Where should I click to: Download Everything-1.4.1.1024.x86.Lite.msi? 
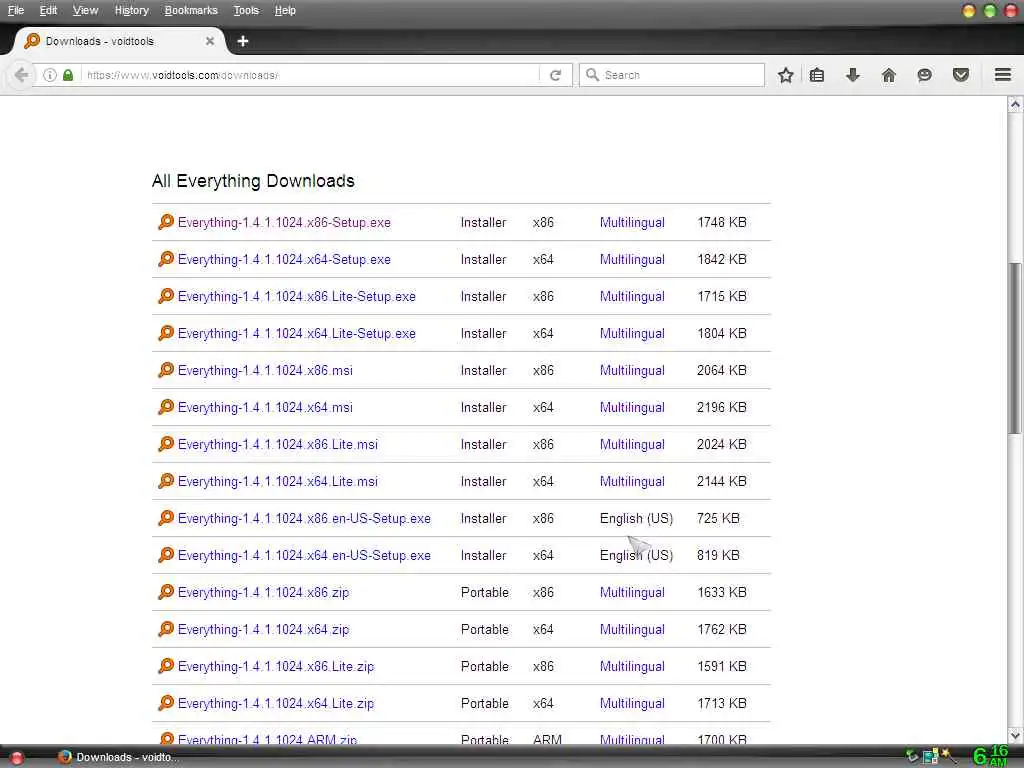pos(278,445)
